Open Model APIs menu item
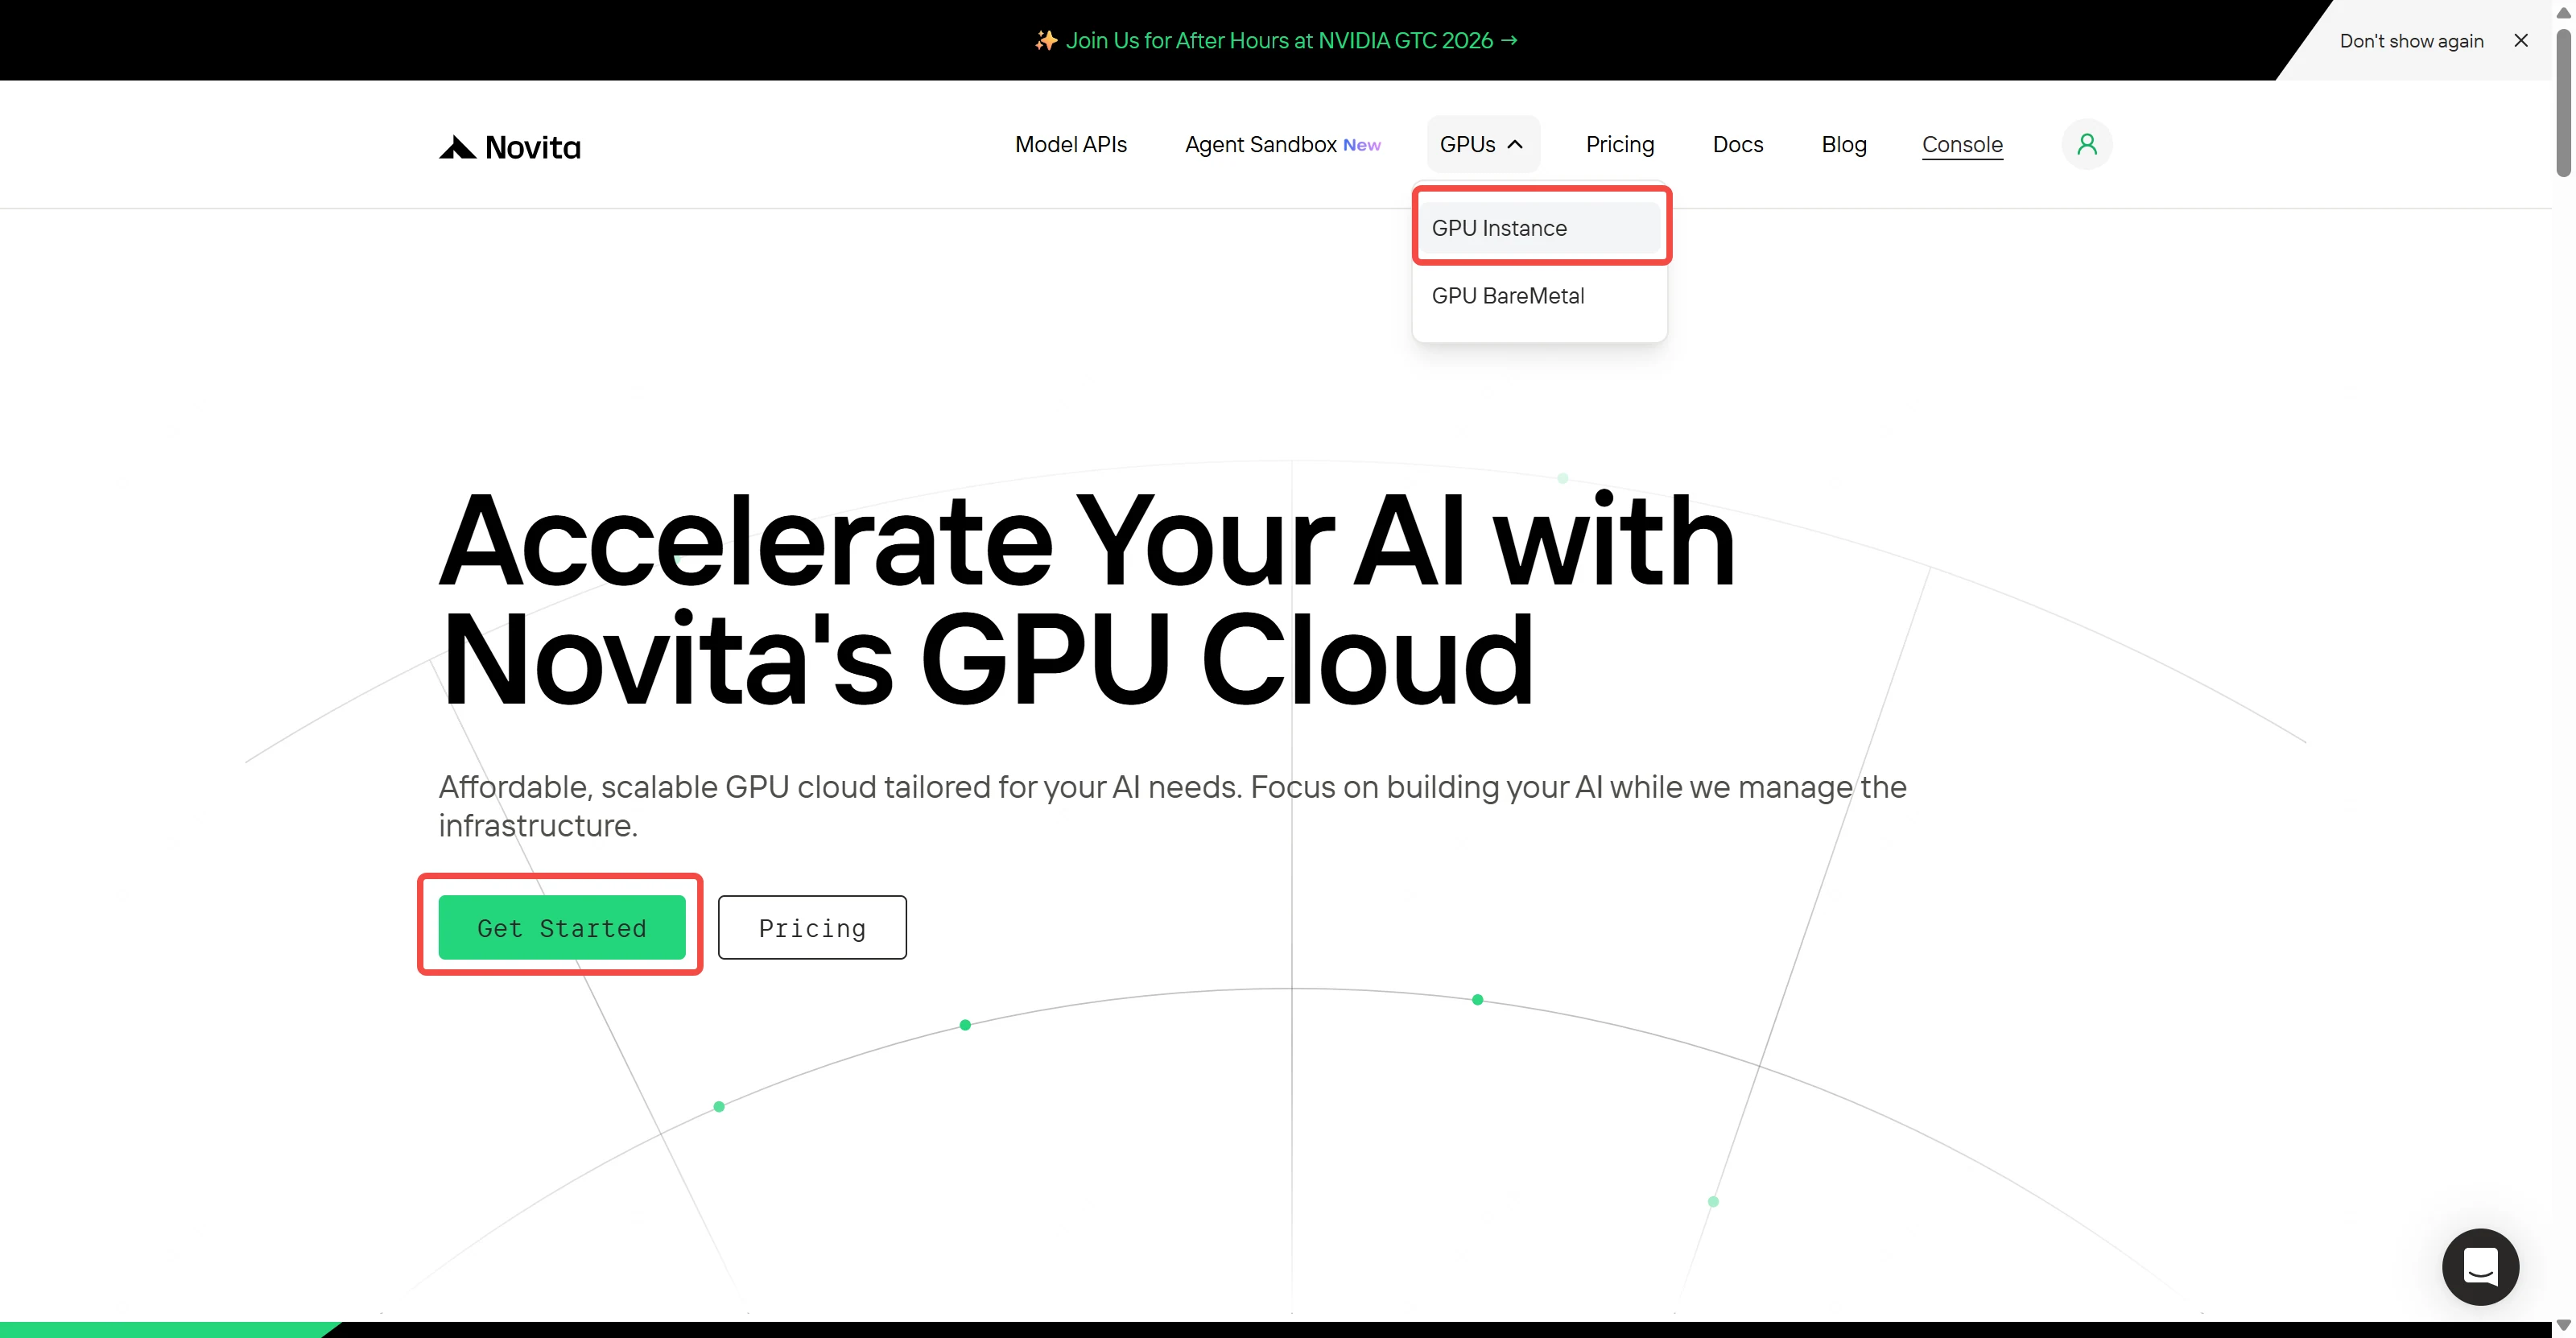2576x1338 pixels. (x=1070, y=144)
